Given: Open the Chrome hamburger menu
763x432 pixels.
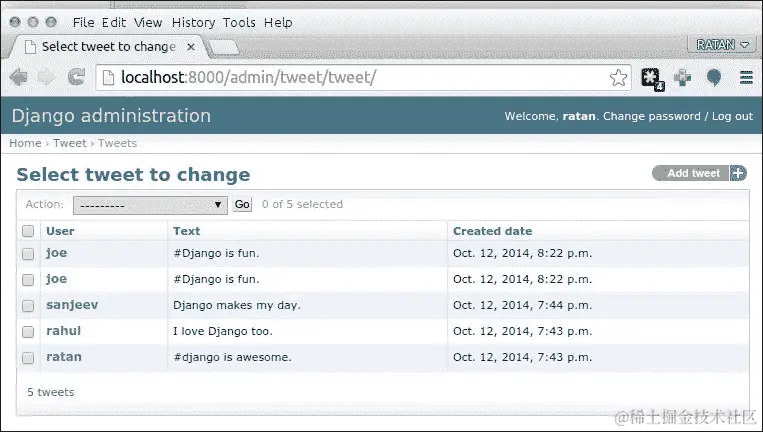Looking at the screenshot, I should pyautogui.click(x=746, y=77).
